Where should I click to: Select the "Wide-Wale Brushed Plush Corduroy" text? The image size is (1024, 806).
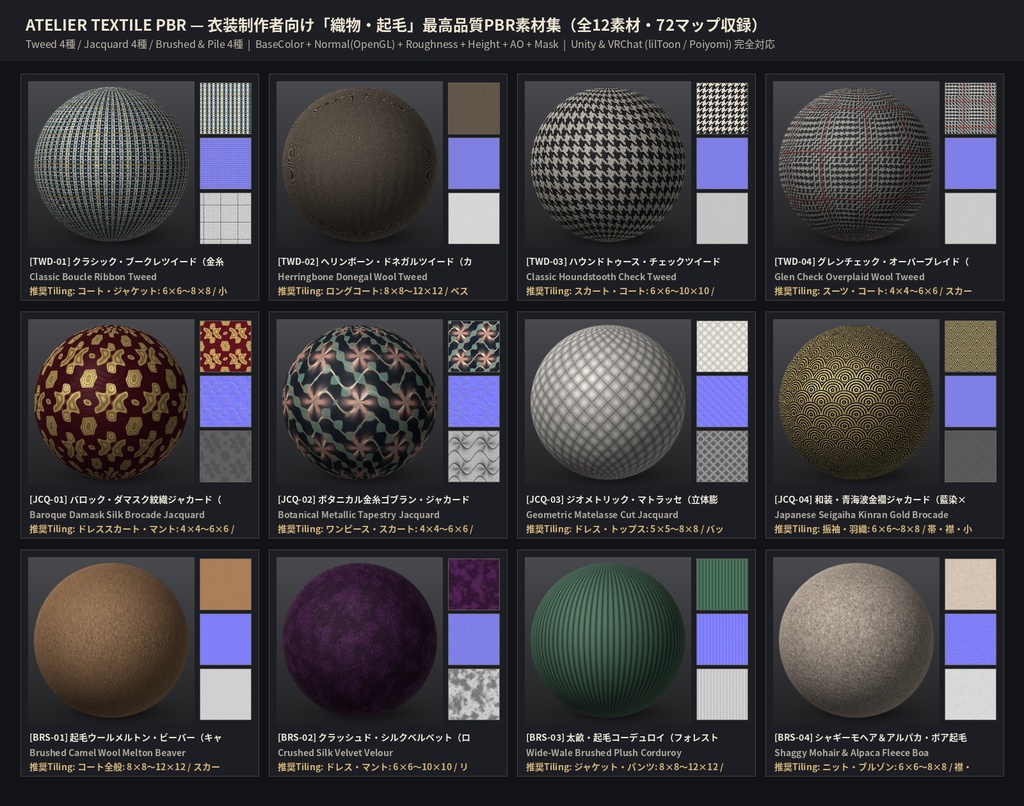(603, 752)
